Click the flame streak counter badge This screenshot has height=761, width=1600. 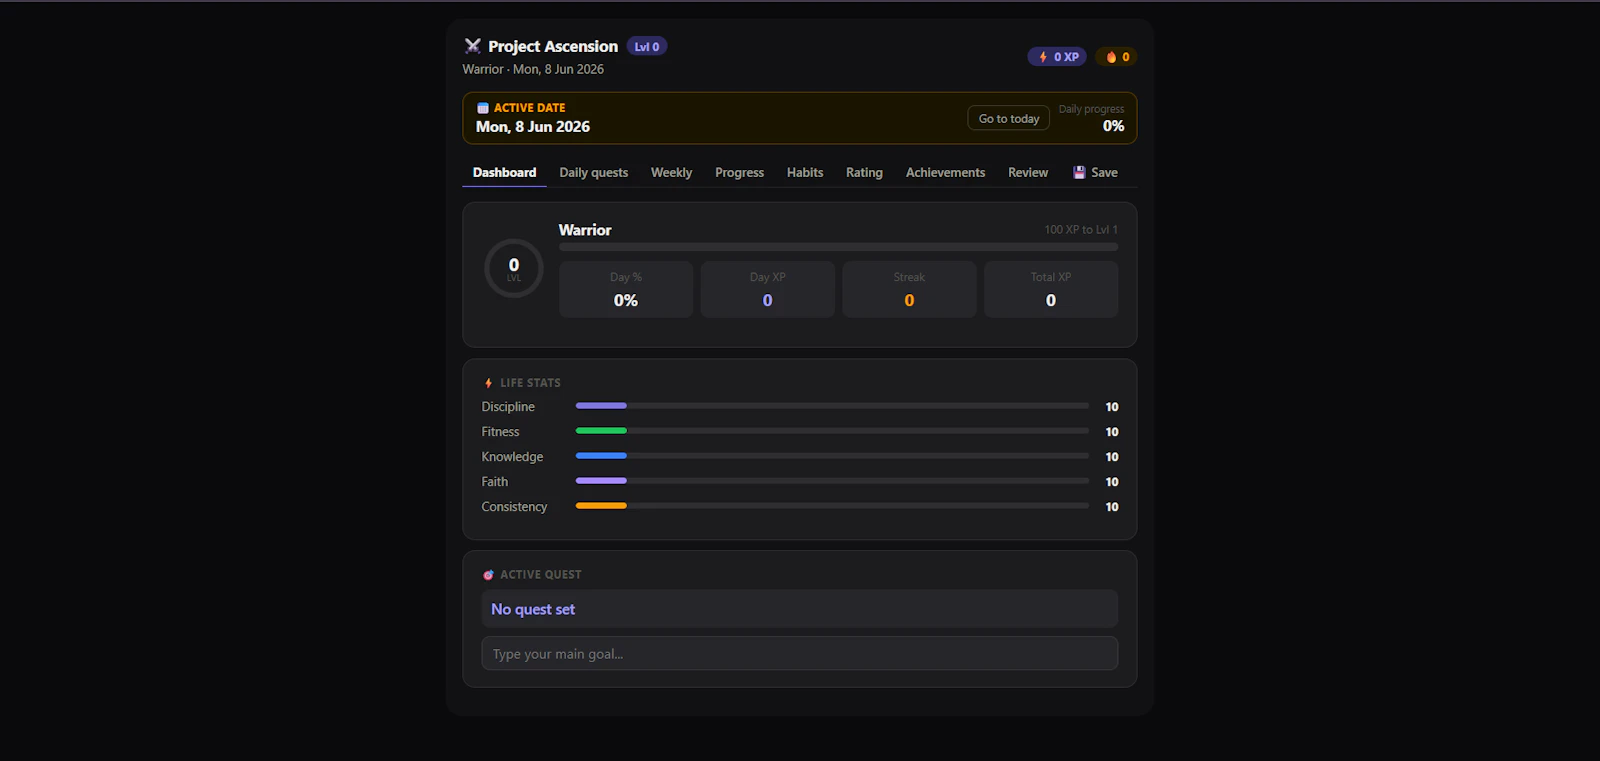pyautogui.click(x=1117, y=57)
